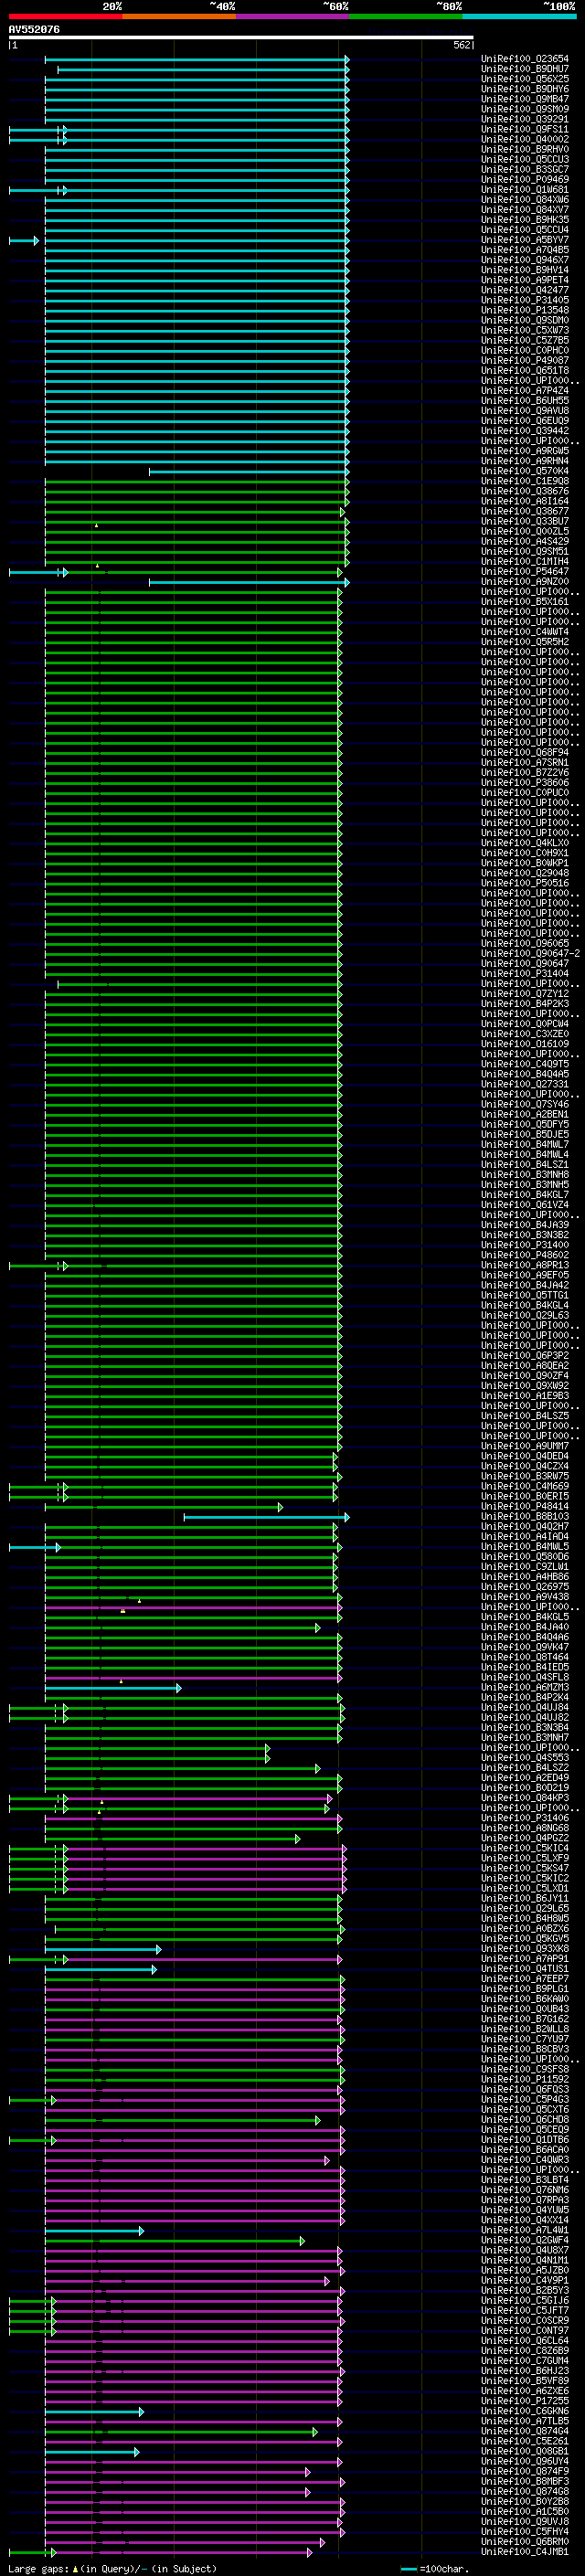The image size is (585, 2576).
Task: Click the query name AV552076
Action: tap(34, 29)
